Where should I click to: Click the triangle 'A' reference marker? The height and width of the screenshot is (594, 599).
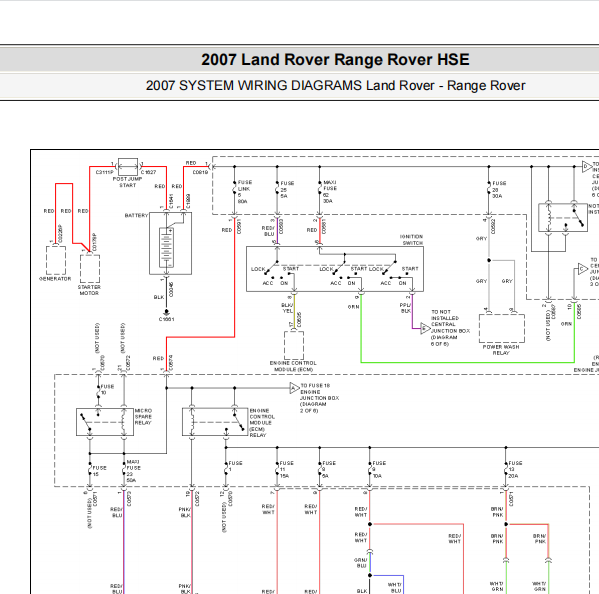tap(294, 388)
